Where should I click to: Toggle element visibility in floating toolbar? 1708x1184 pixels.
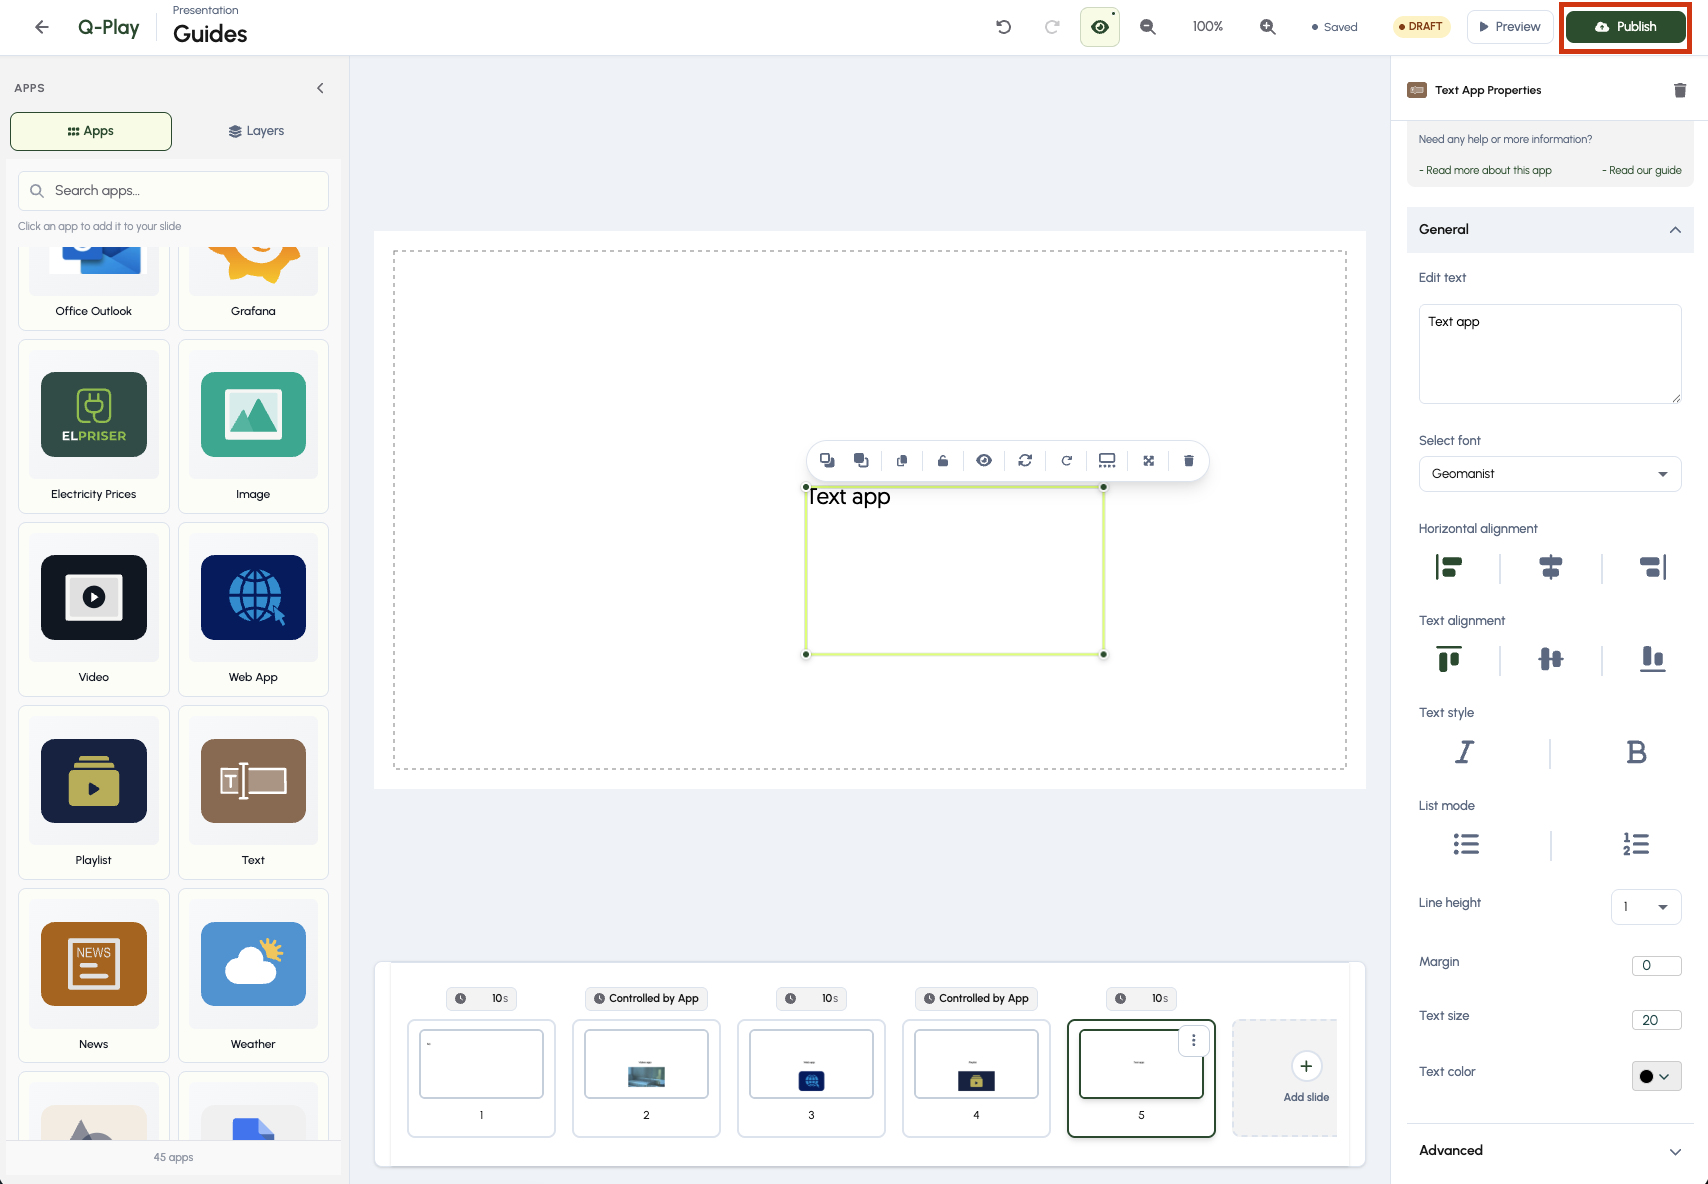(x=984, y=461)
